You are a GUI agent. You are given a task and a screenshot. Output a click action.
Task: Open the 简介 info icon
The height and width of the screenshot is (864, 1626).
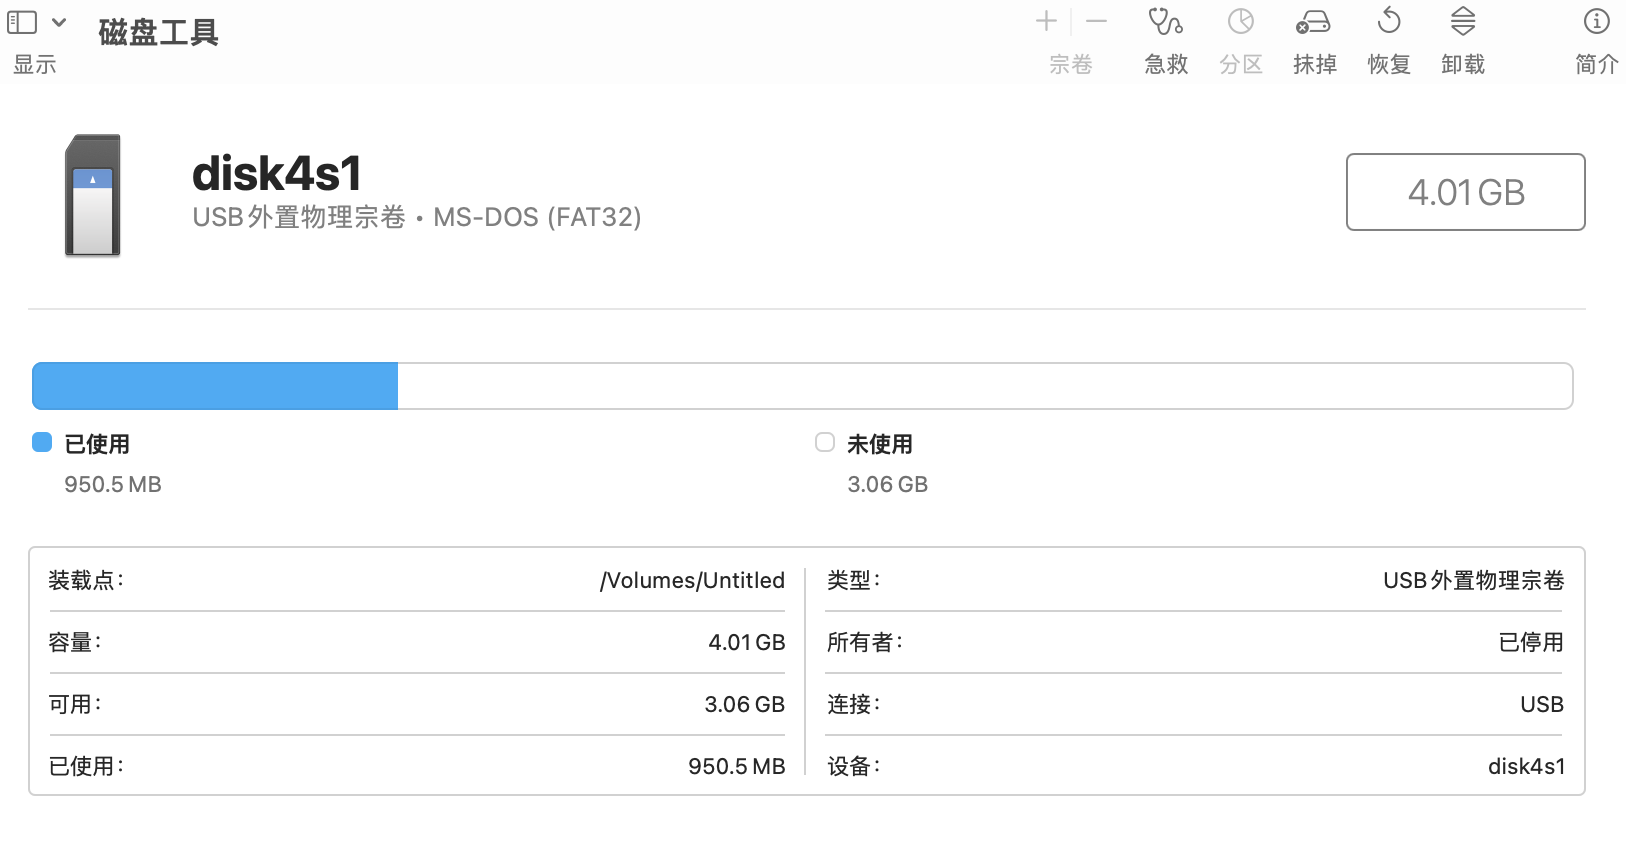pos(1596,21)
